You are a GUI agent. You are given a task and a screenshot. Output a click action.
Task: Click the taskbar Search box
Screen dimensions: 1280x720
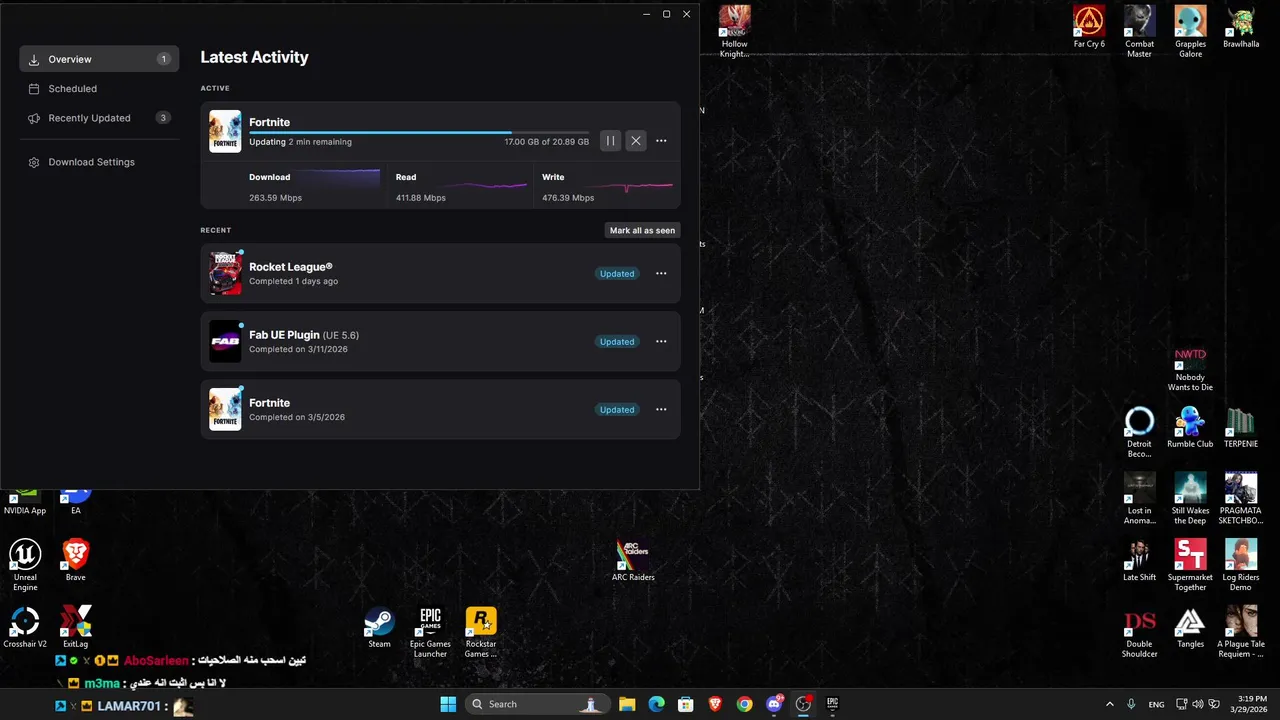(x=537, y=704)
